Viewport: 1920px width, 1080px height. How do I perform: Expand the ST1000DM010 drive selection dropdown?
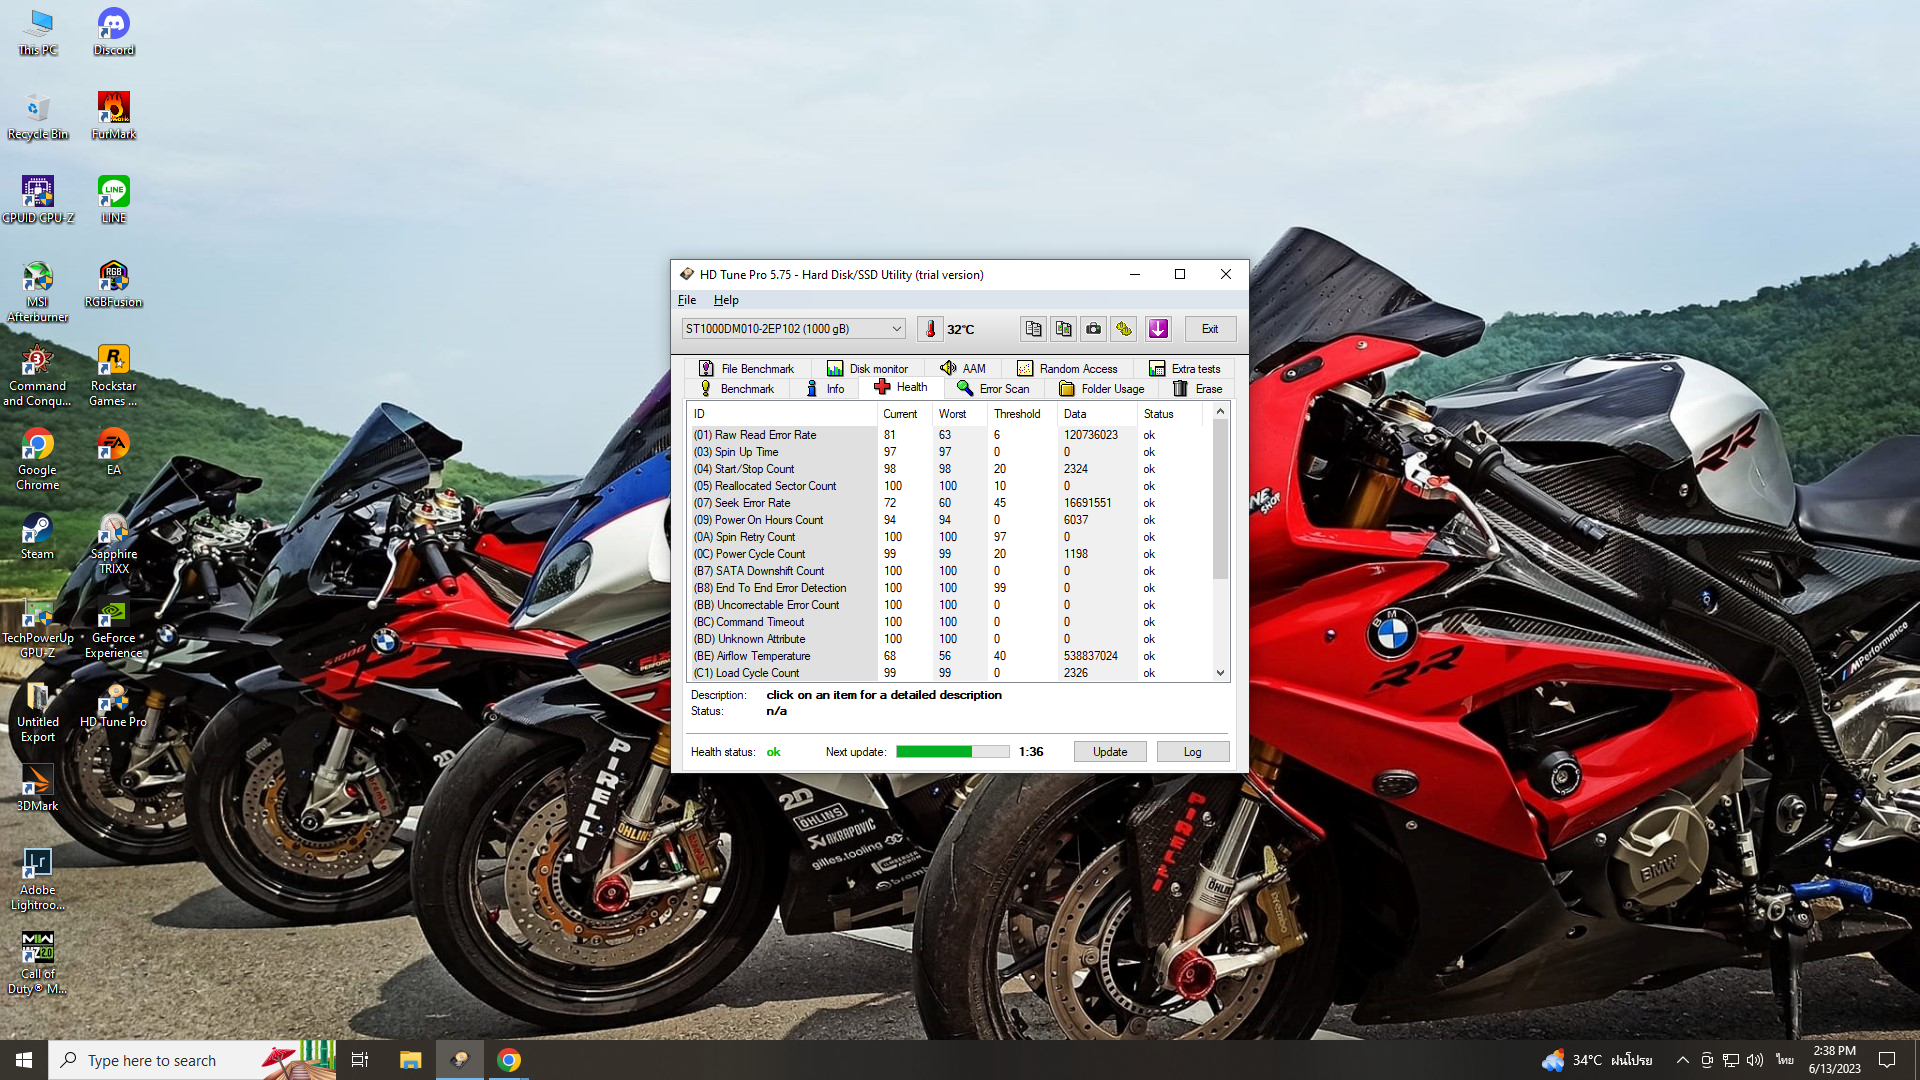tap(897, 329)
